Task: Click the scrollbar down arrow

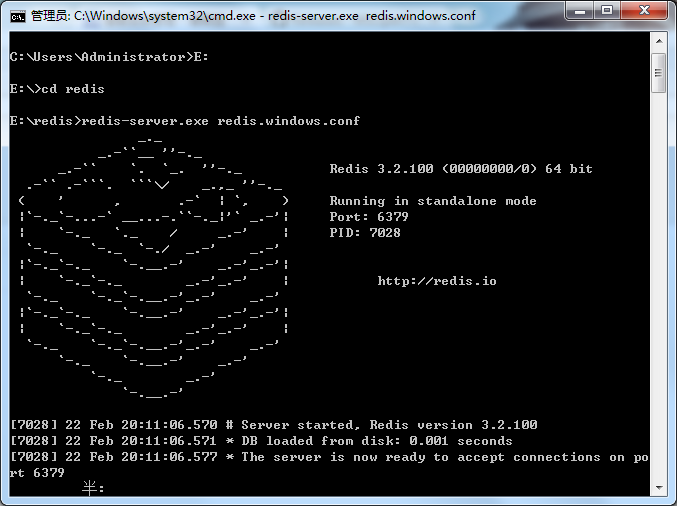Action: click(659, 488)
